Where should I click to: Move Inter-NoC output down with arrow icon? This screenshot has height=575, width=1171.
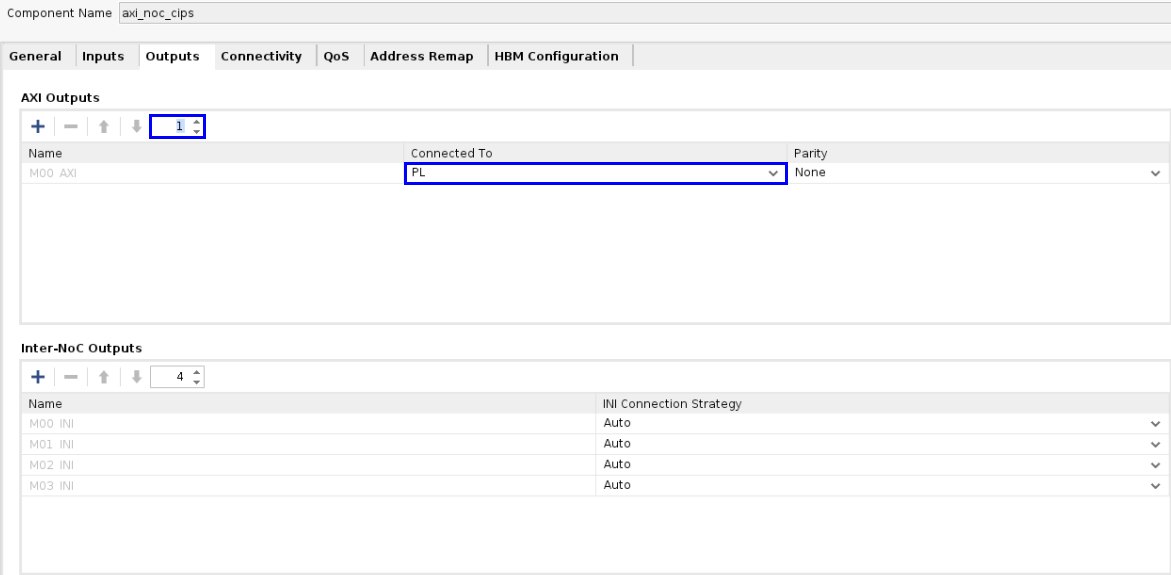point(136,377)
